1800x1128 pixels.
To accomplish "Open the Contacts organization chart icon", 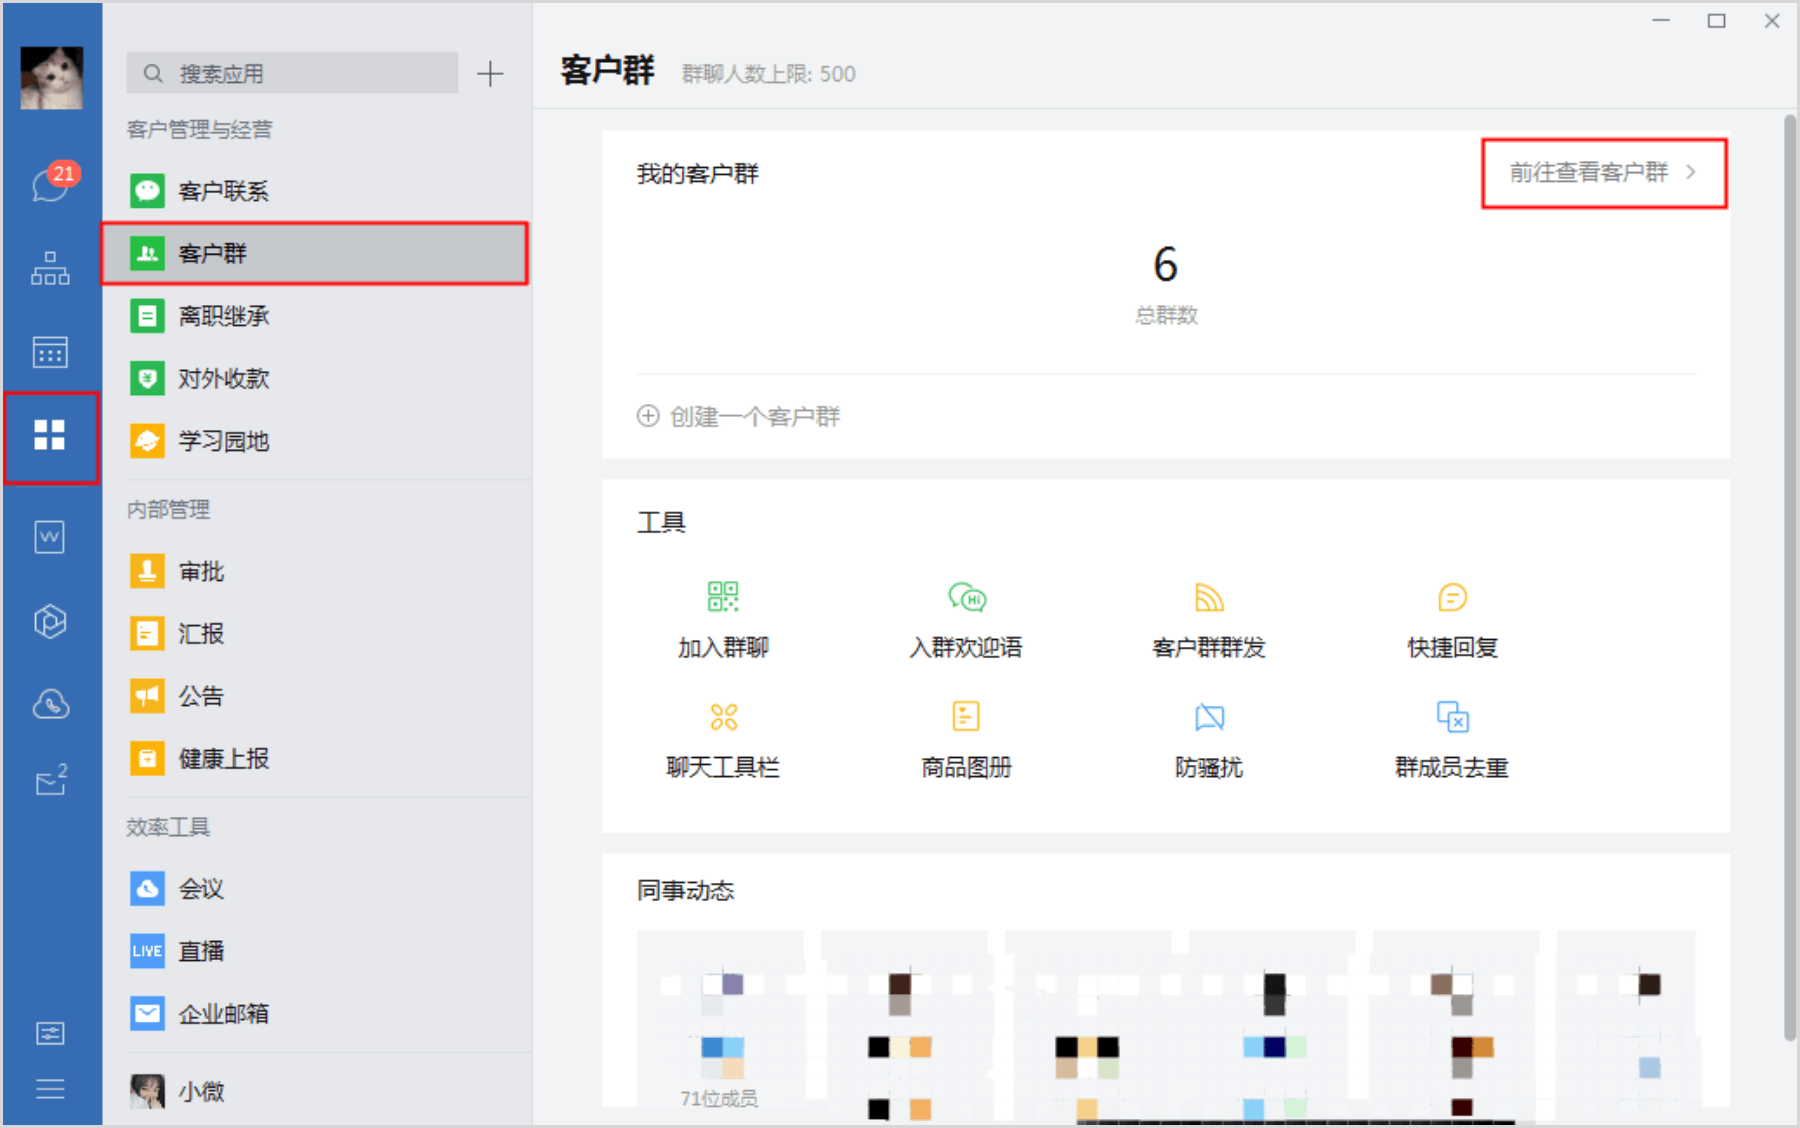I will pos(50,268).
